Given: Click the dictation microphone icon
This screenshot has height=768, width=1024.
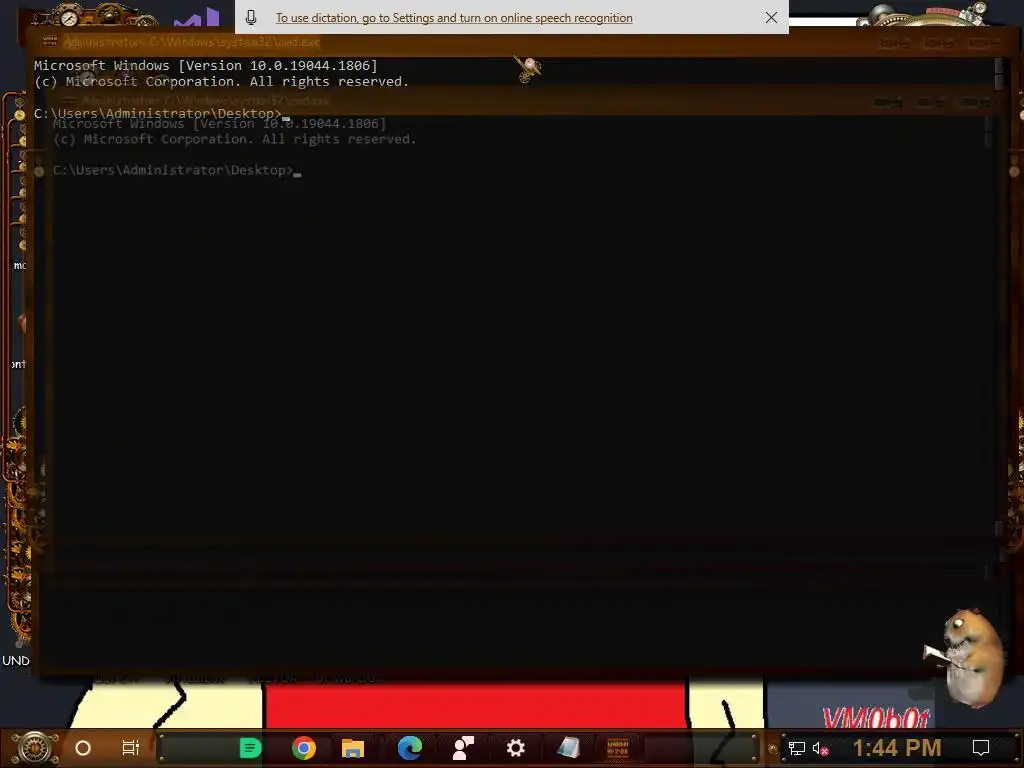Looking at the screenshot, I should (251, 18).
